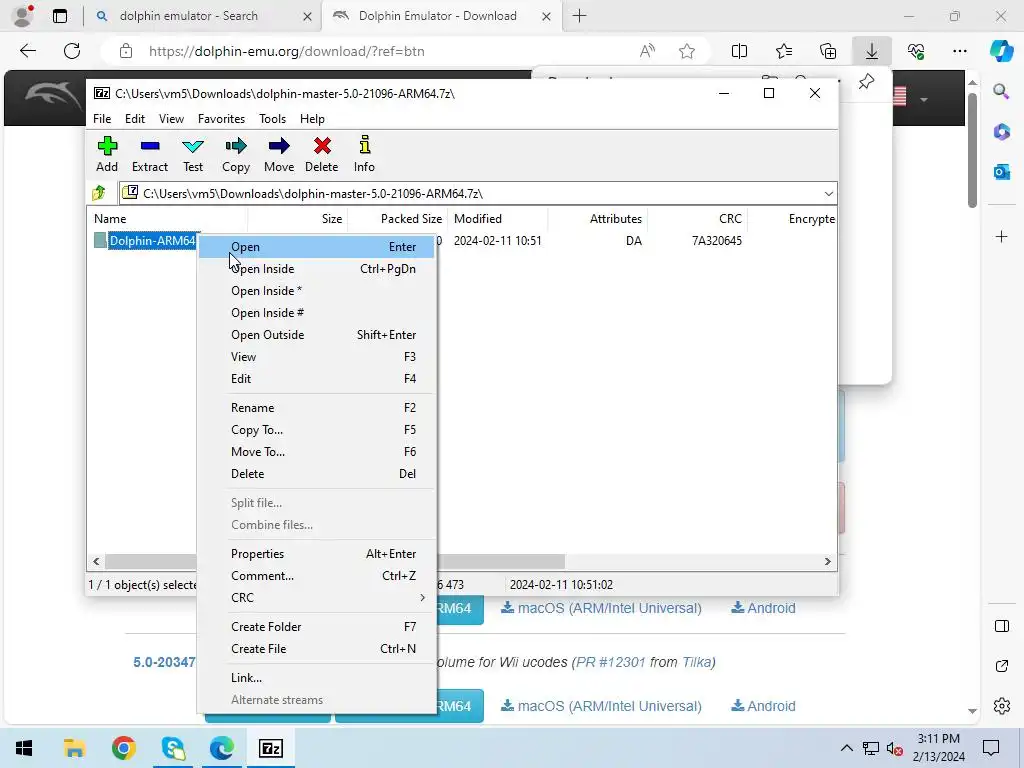Open File Explorer from taskbar
Image resolution: width=1024 pixels, height=768 pixels.
coord(74,748)
